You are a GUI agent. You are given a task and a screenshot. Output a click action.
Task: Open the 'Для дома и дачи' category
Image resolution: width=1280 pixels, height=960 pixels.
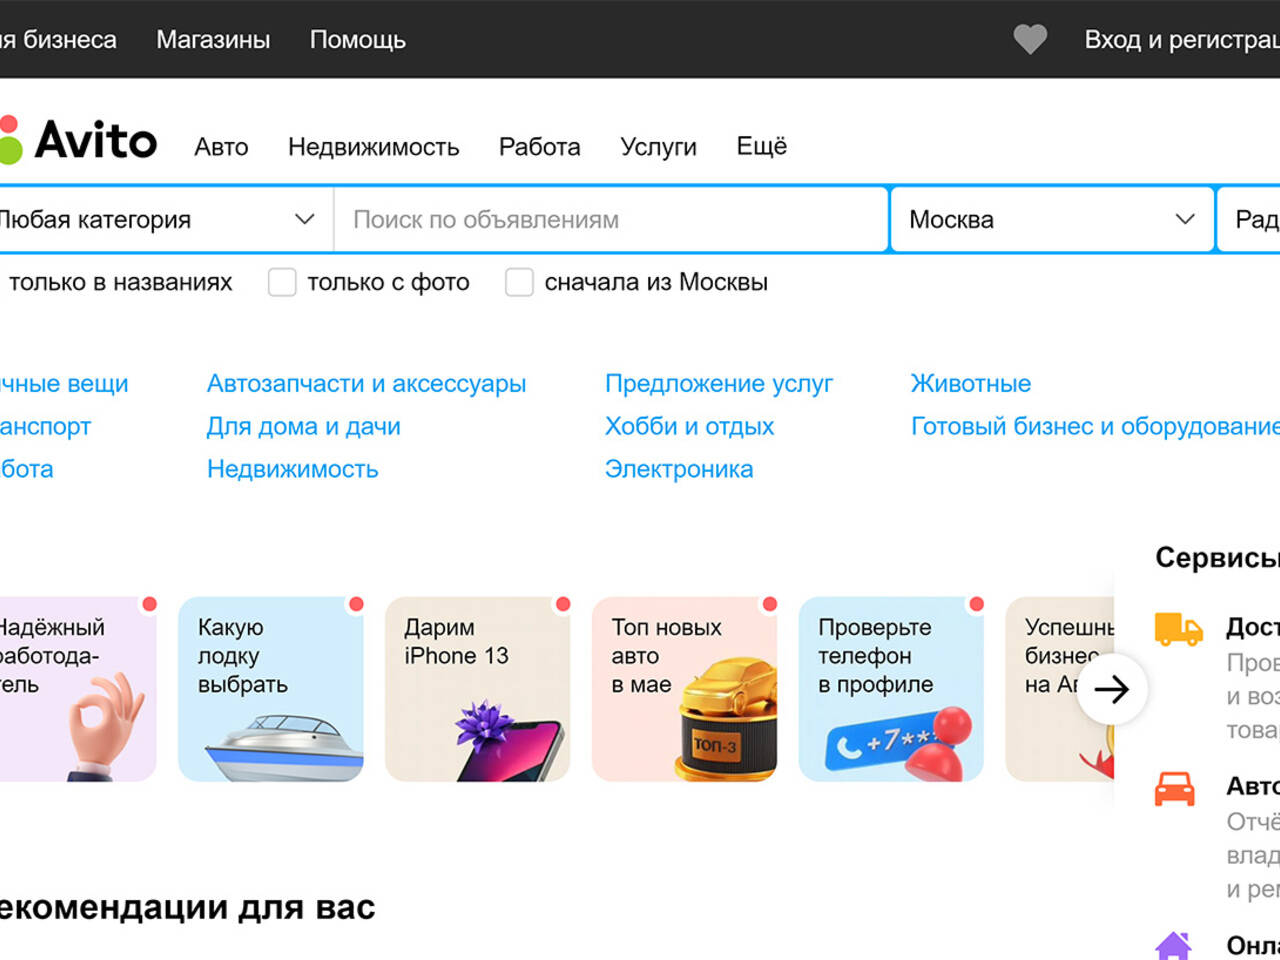click(x=304, y=426)
